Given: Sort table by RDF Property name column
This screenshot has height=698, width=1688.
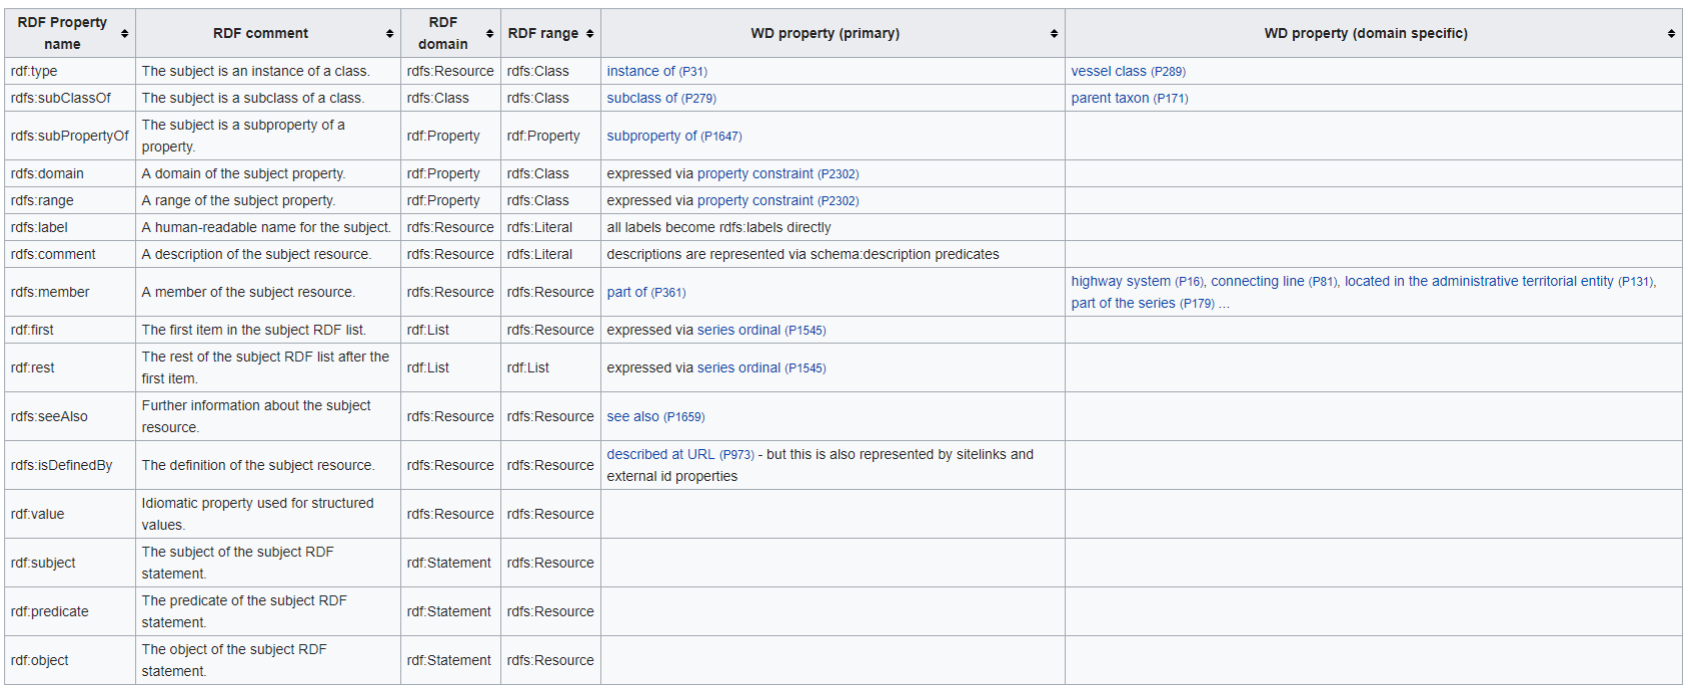Looking at the screenshot, I should click(125, 34).
